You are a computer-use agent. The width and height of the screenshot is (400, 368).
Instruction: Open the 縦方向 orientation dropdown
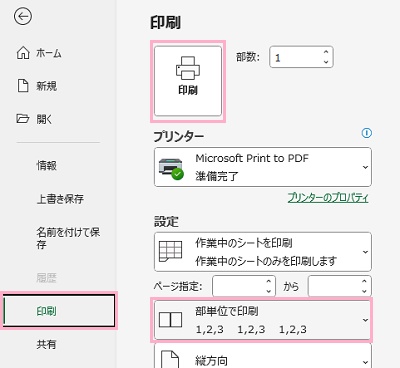coord(263,356)
